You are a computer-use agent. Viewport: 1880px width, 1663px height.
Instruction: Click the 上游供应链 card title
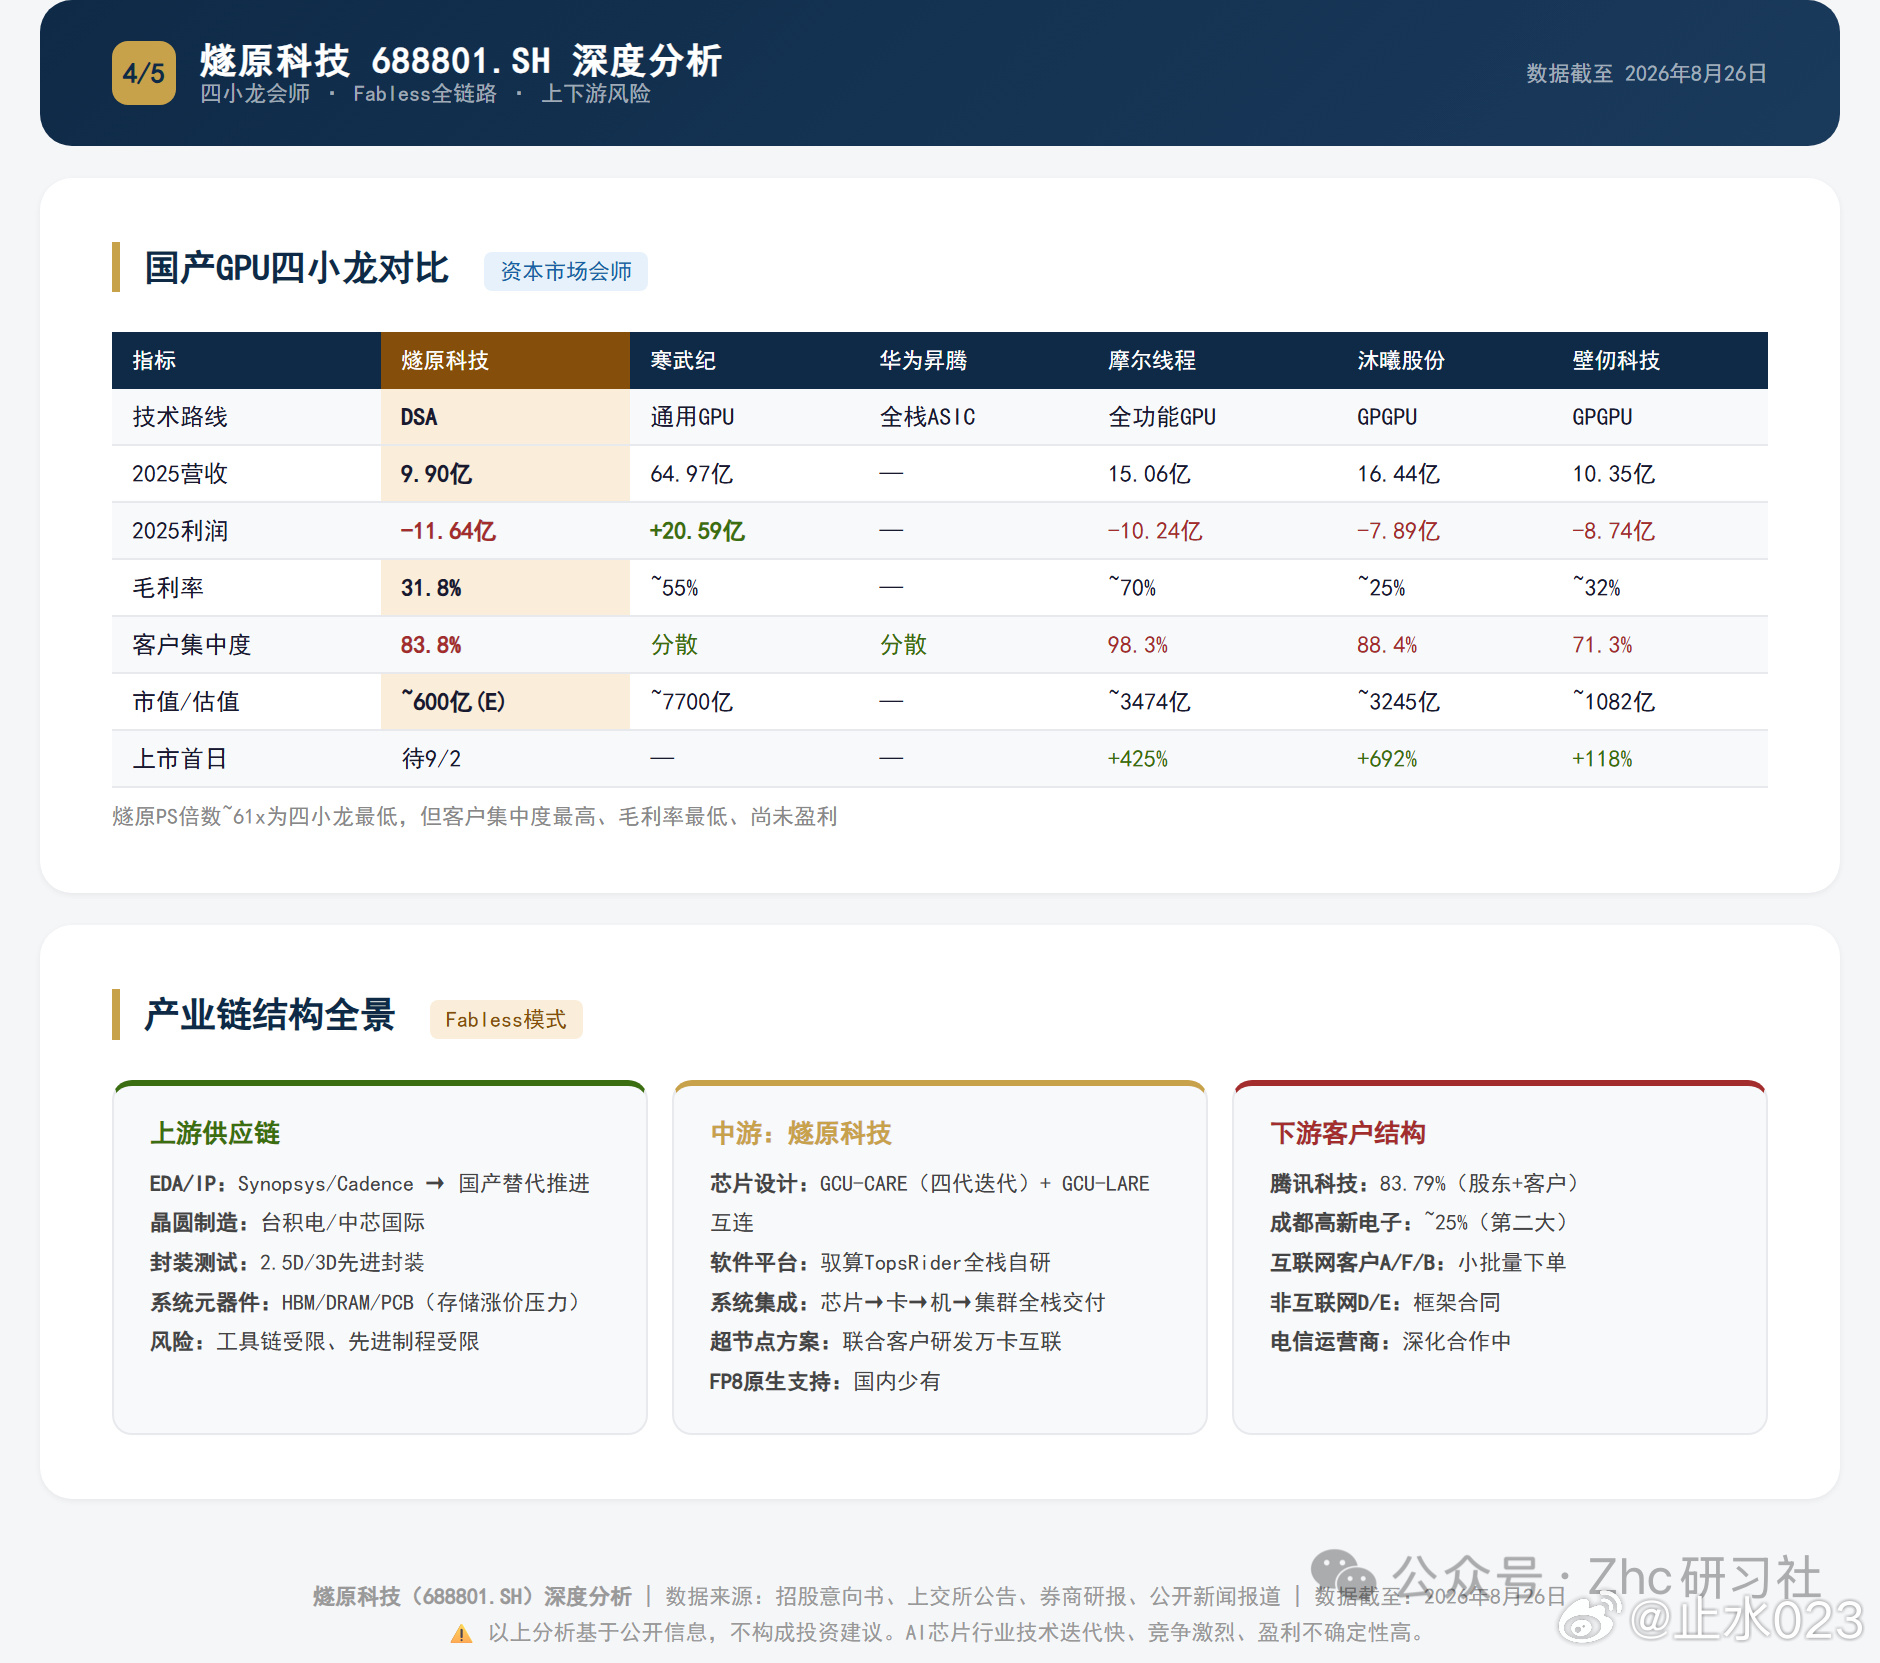(215, 1133)
